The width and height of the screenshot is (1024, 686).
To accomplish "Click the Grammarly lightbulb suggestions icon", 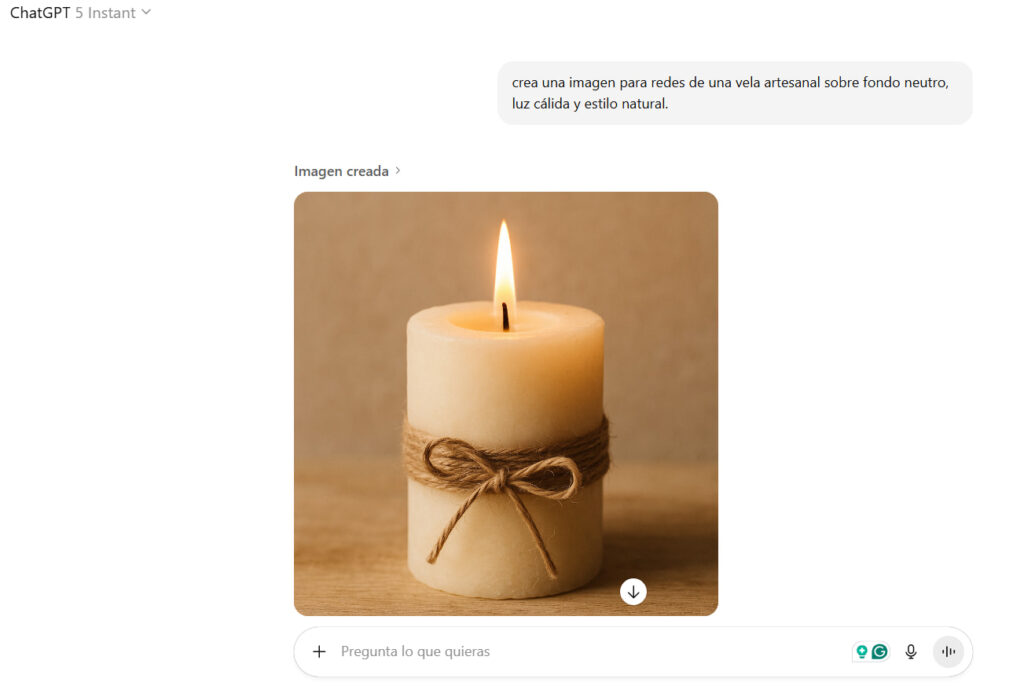I will point(862,651).
